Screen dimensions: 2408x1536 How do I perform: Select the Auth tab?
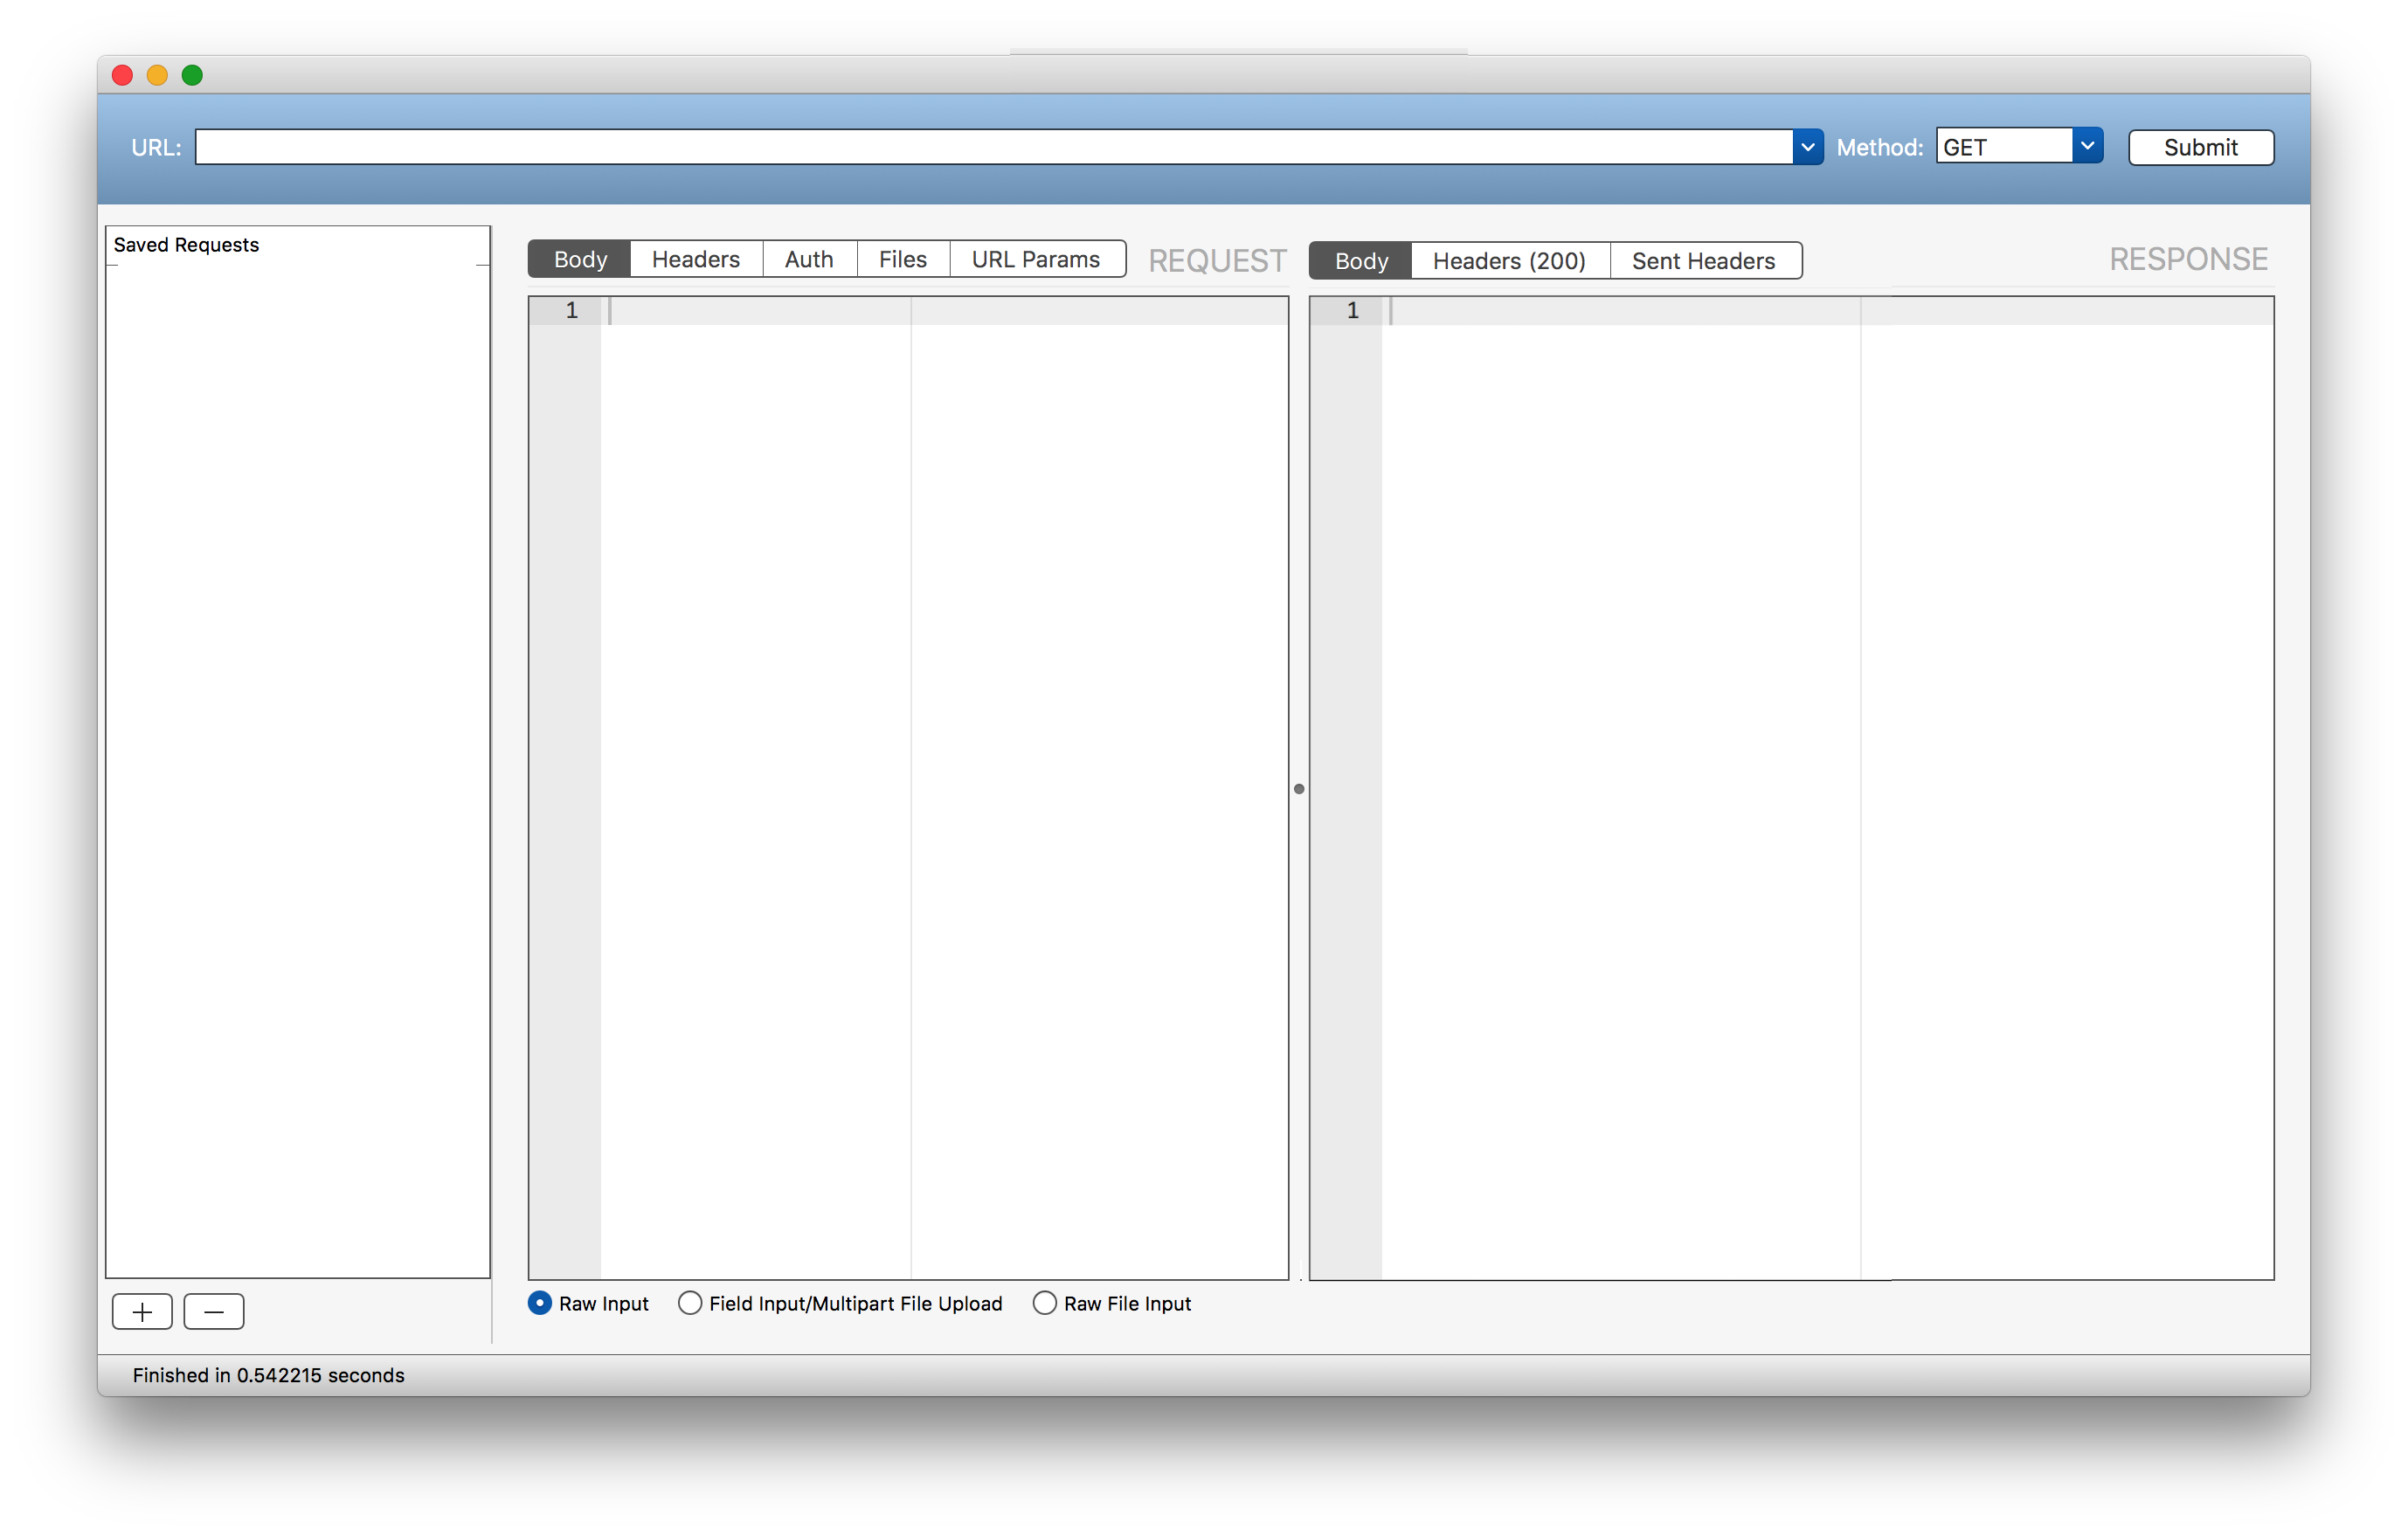(809, 259)
